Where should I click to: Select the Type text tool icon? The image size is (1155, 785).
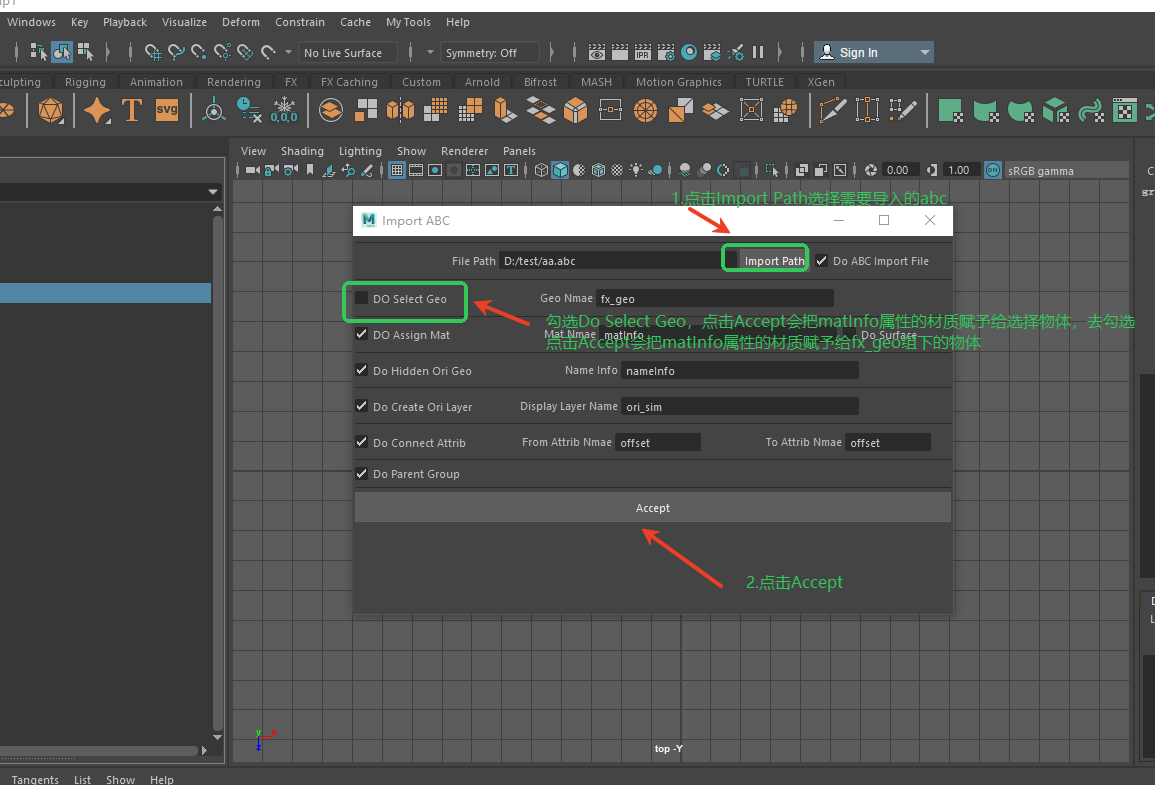coord(132,110)
